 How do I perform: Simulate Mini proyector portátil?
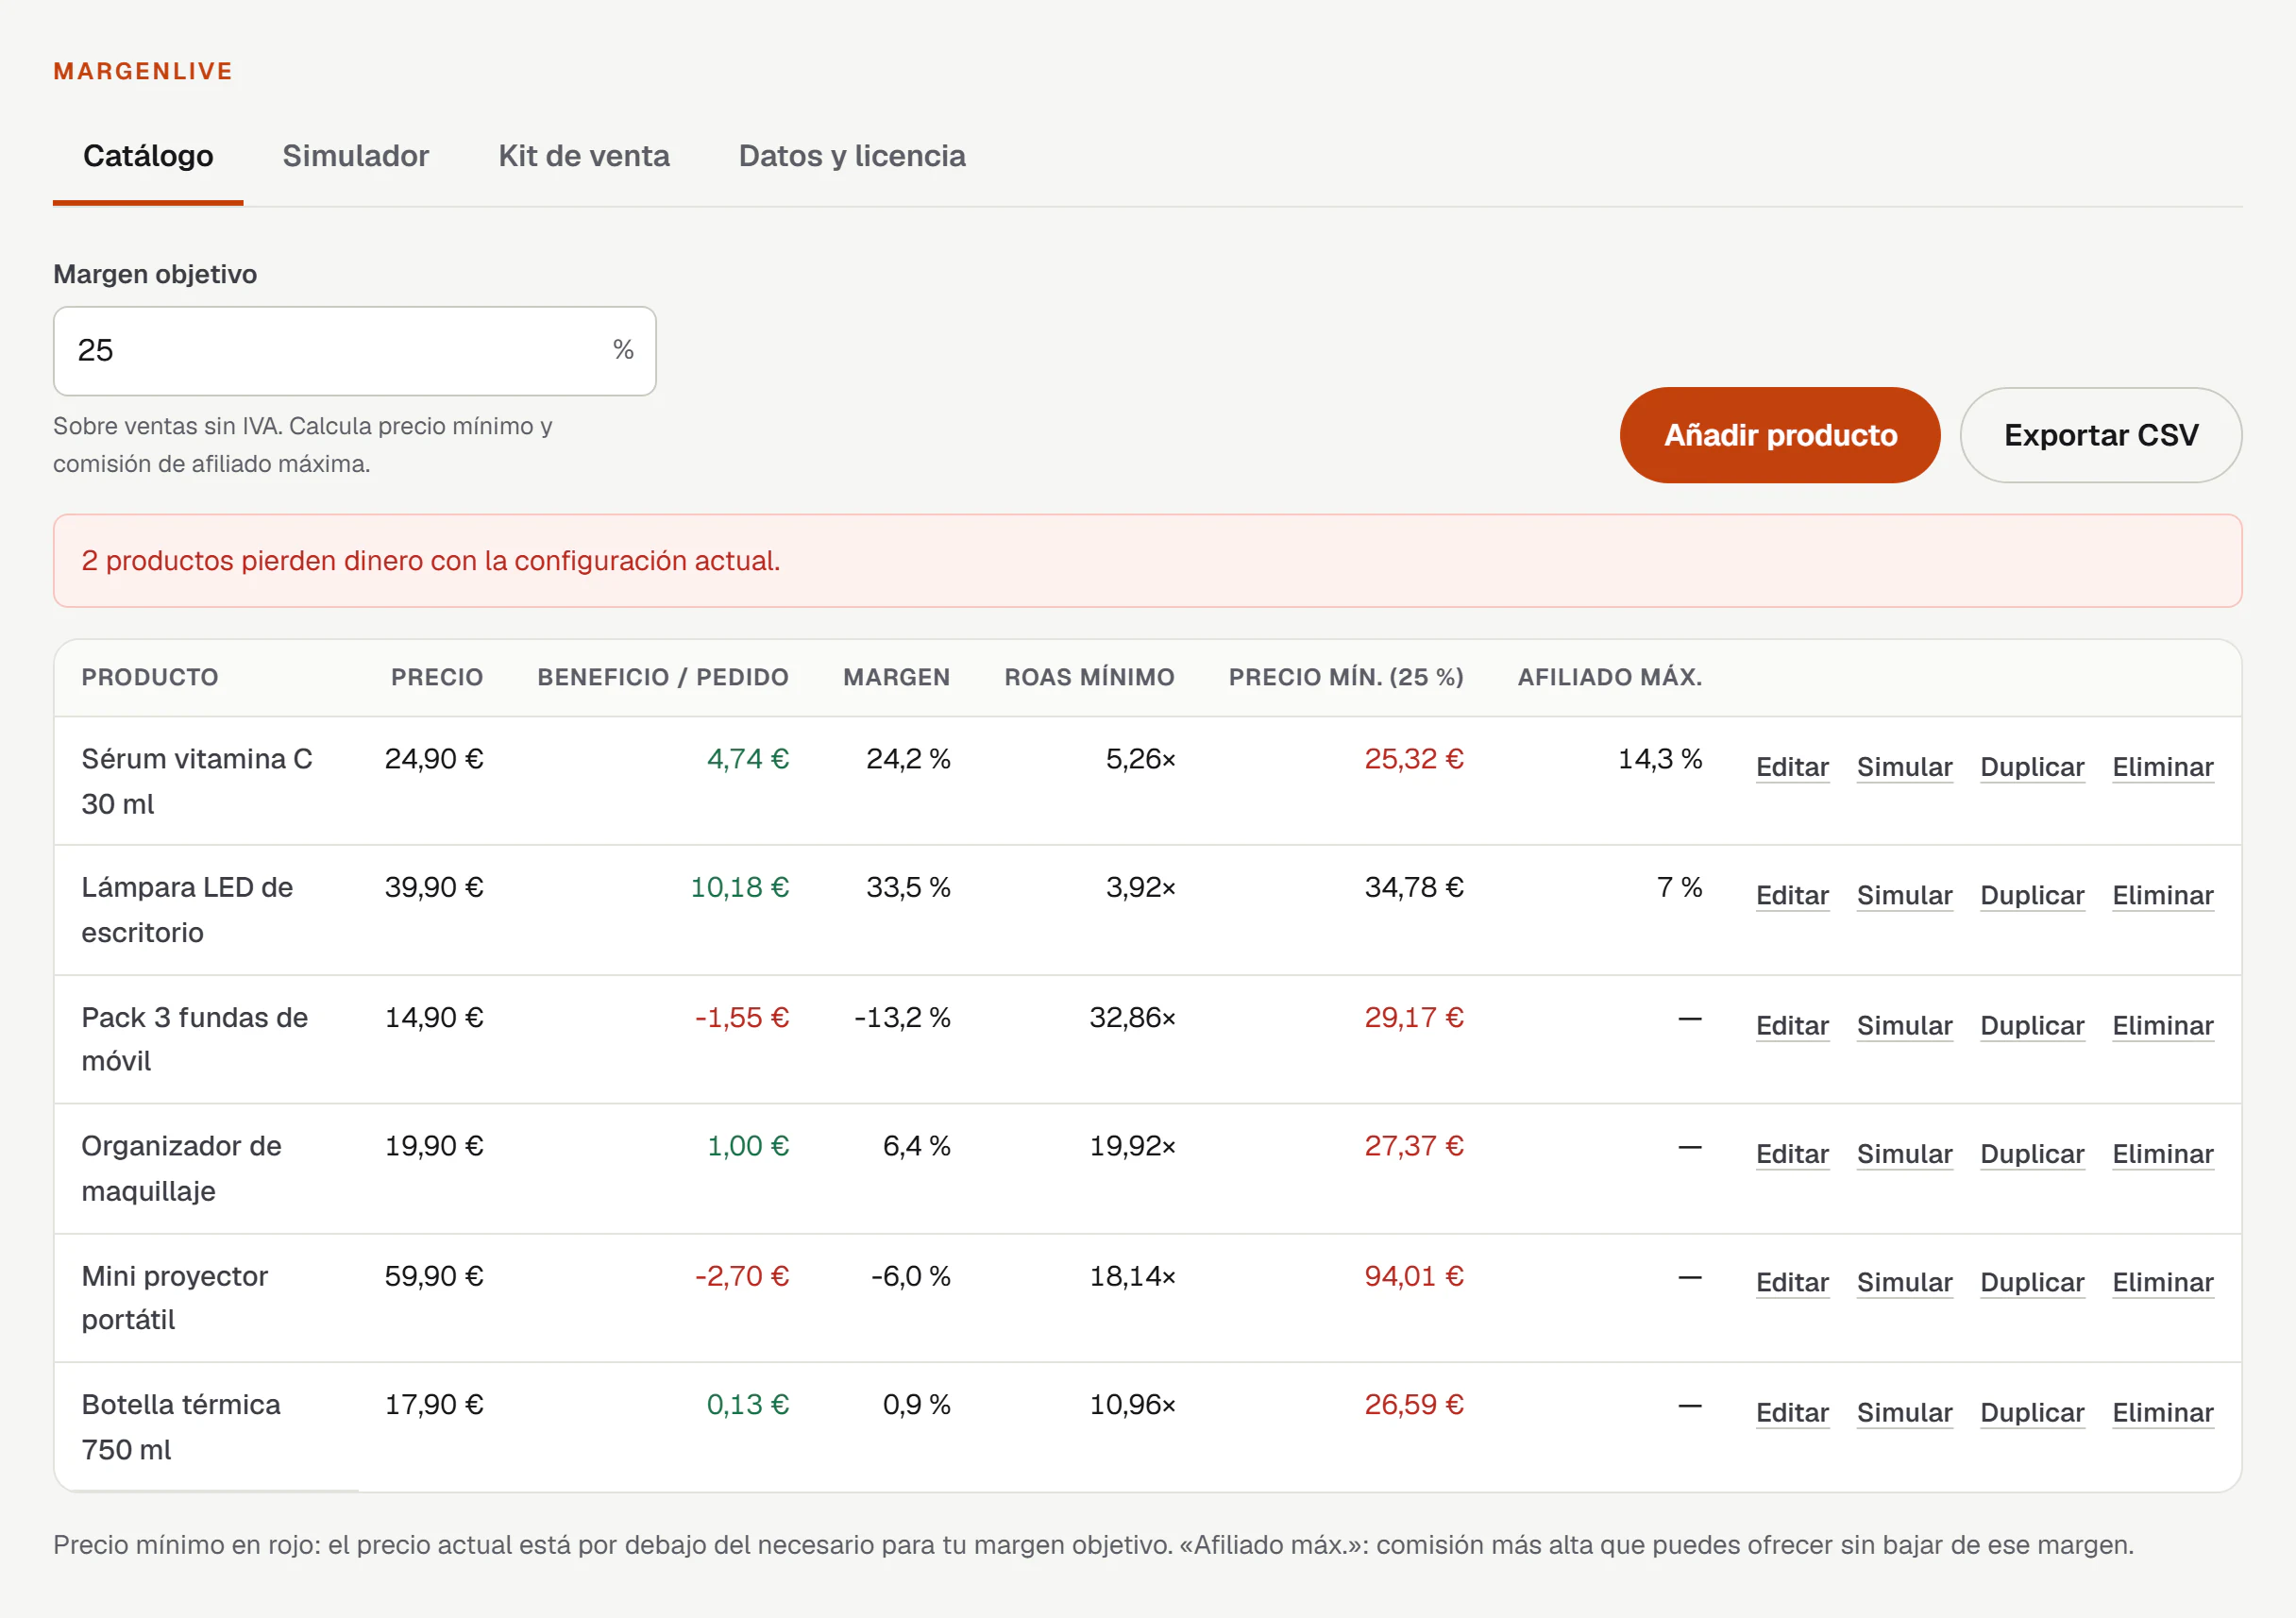tap(1904, 1282)
